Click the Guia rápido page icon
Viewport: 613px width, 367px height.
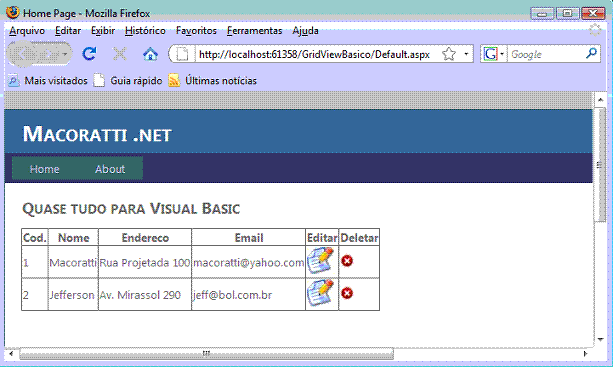(99, 81)
